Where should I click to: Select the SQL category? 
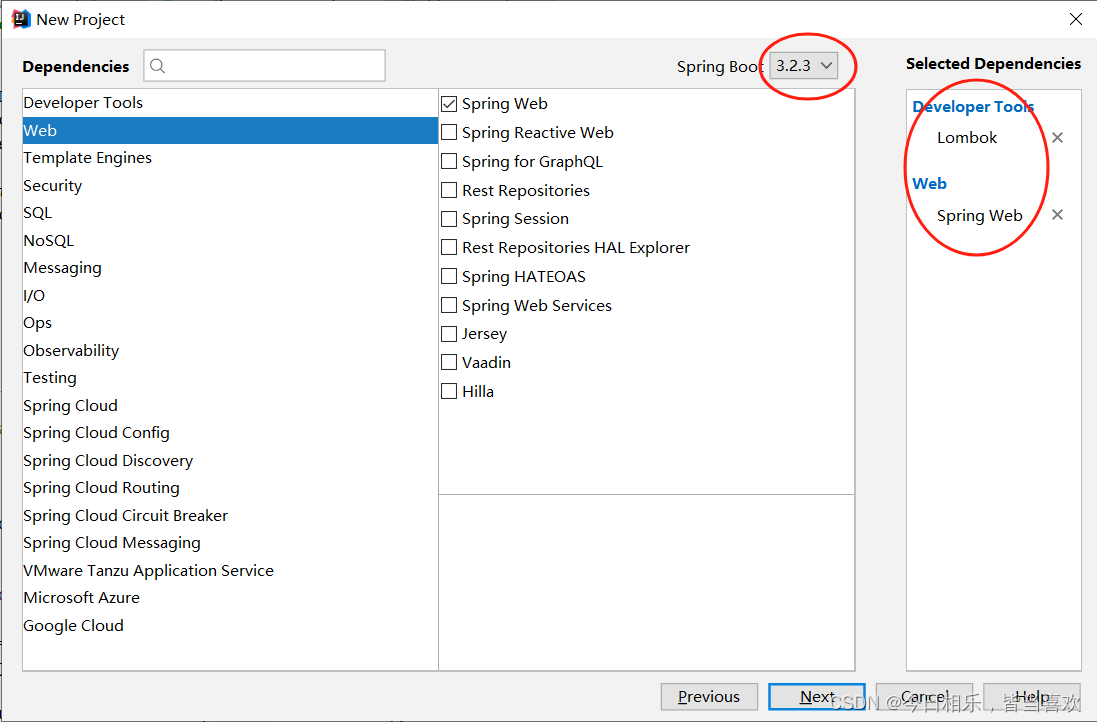tap(230, 213)
